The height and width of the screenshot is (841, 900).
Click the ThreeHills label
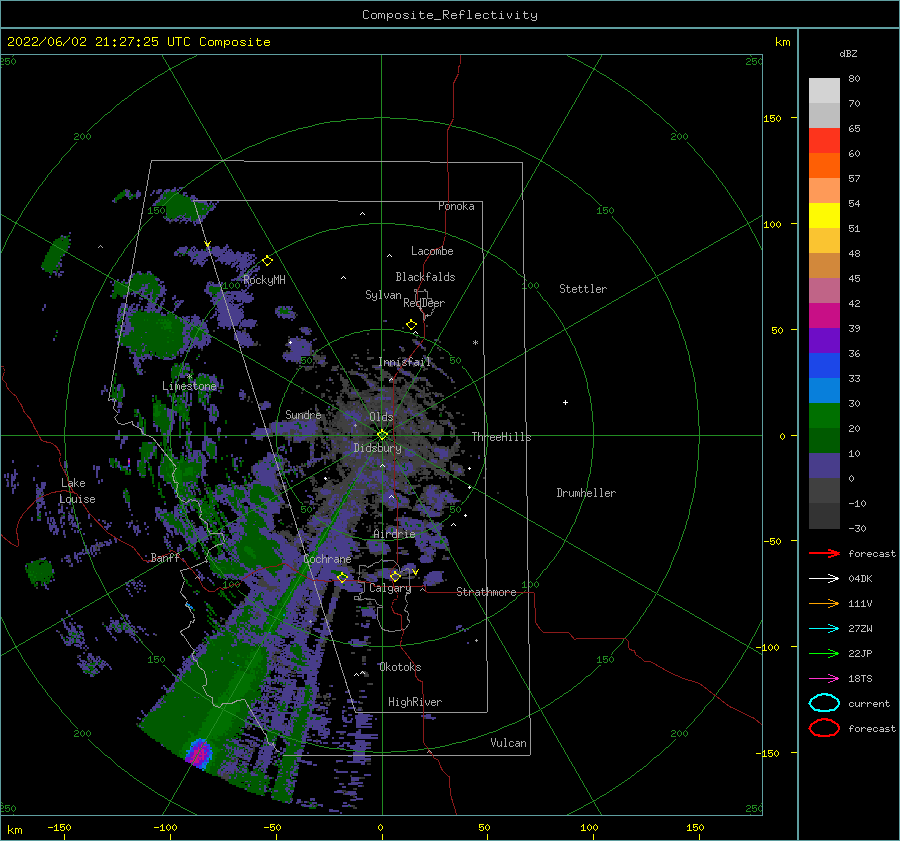tap(502, 437)
